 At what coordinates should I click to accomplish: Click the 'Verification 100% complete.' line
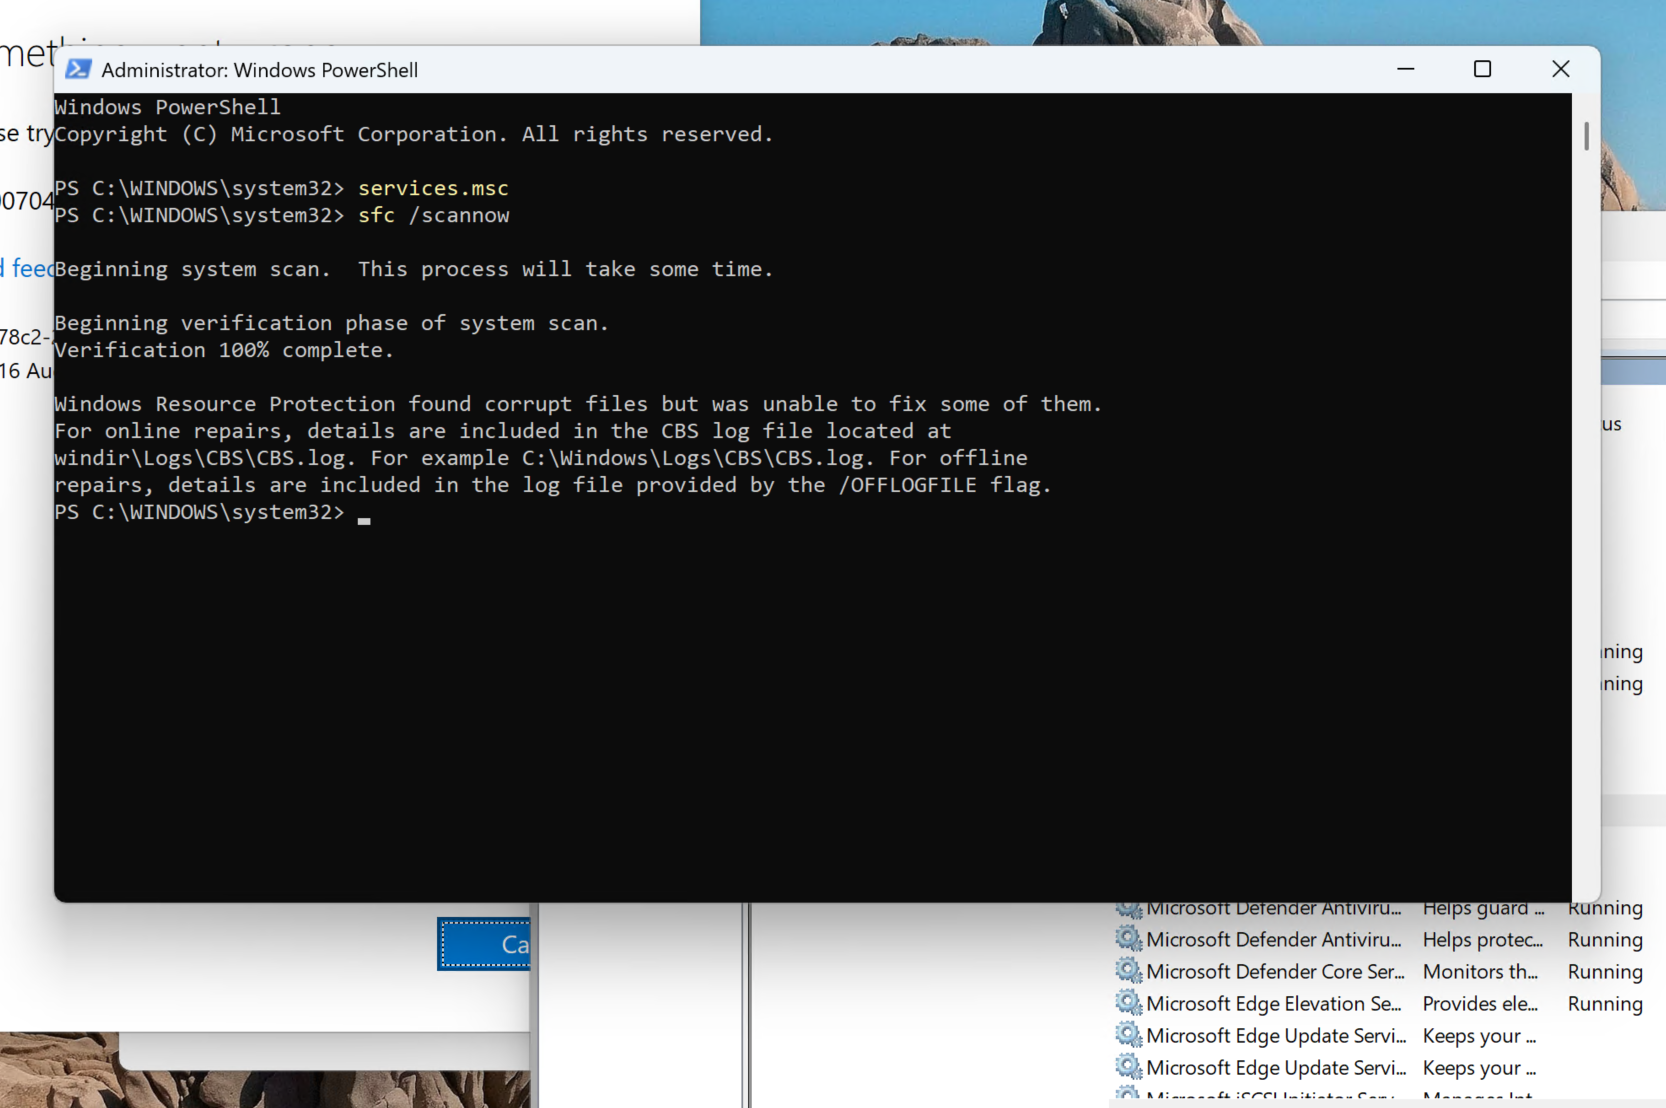224,350
